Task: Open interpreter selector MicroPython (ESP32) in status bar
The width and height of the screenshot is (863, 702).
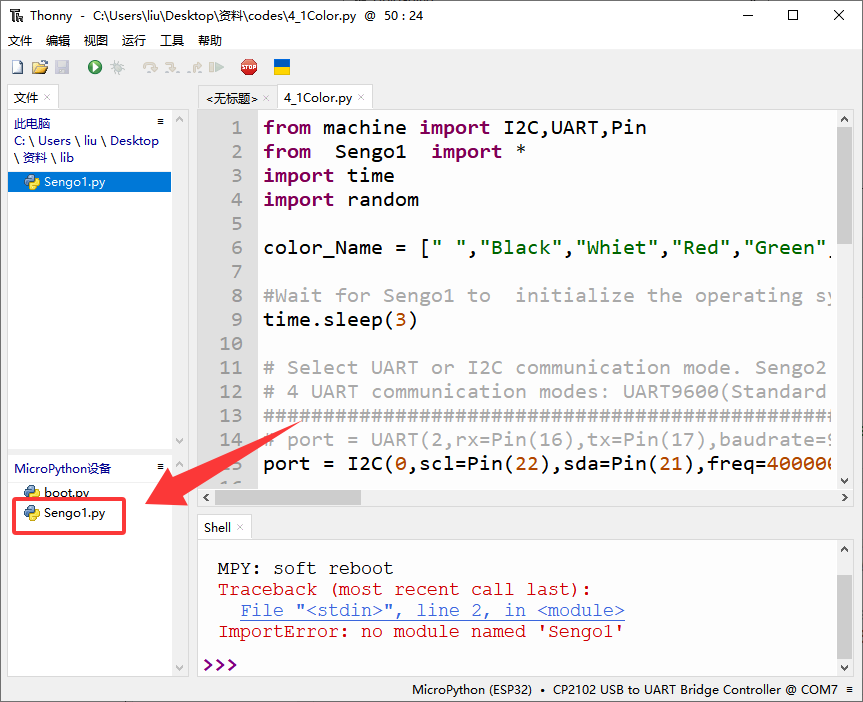Action: click(472, 690)
